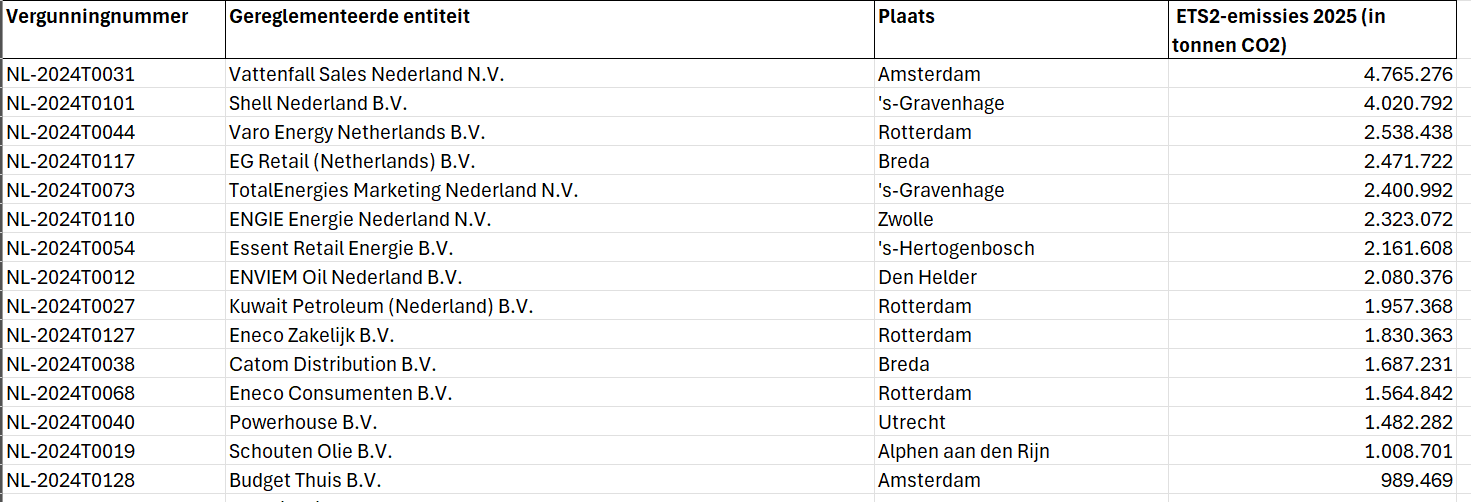Viewport: 1471px width, 502px height.
Task: Select the Gereglementeerde entiteit header cell
Action: tap(549, 30)
